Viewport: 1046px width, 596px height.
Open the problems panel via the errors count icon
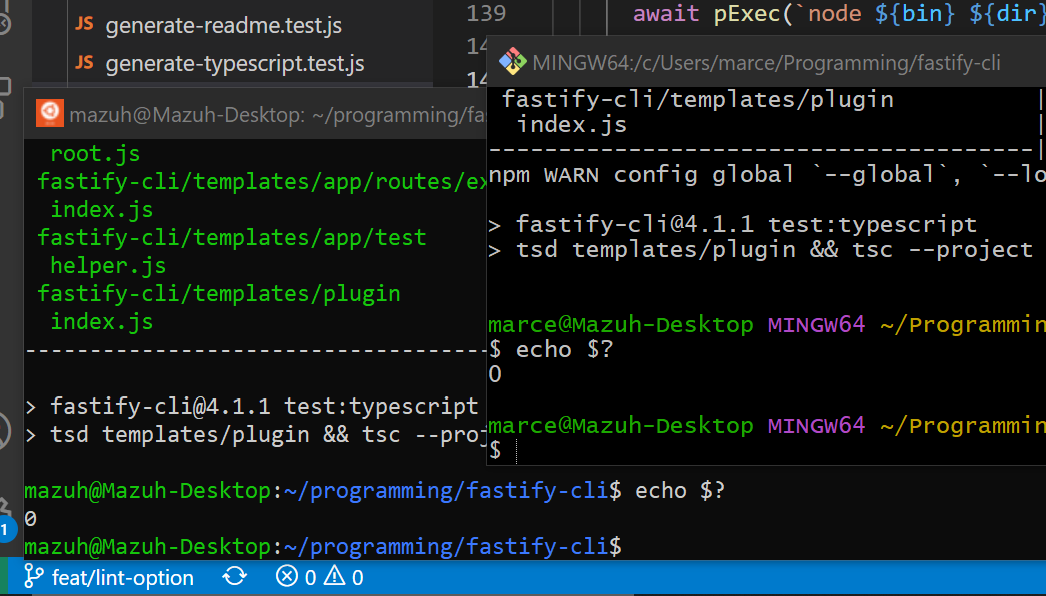296,577
